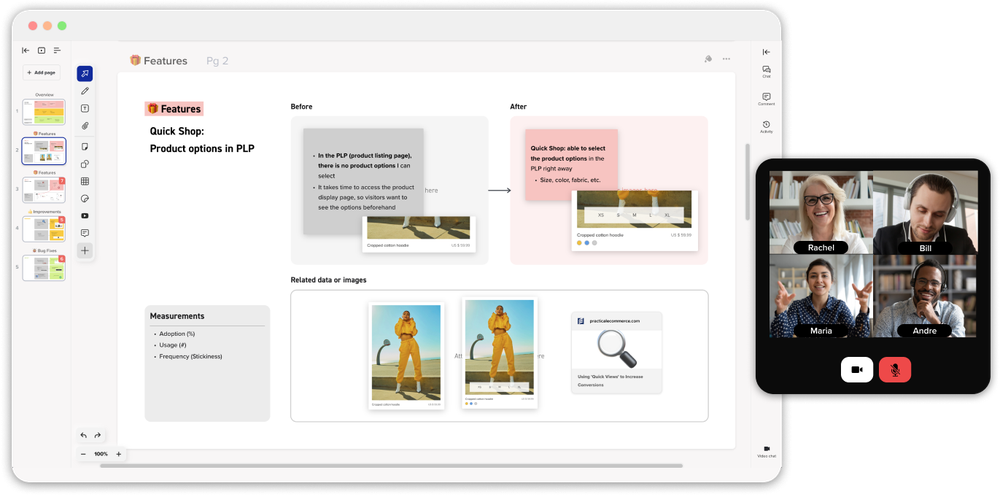
Task: Click the yellow color dot in After card
Action: (x=580, y=243)
